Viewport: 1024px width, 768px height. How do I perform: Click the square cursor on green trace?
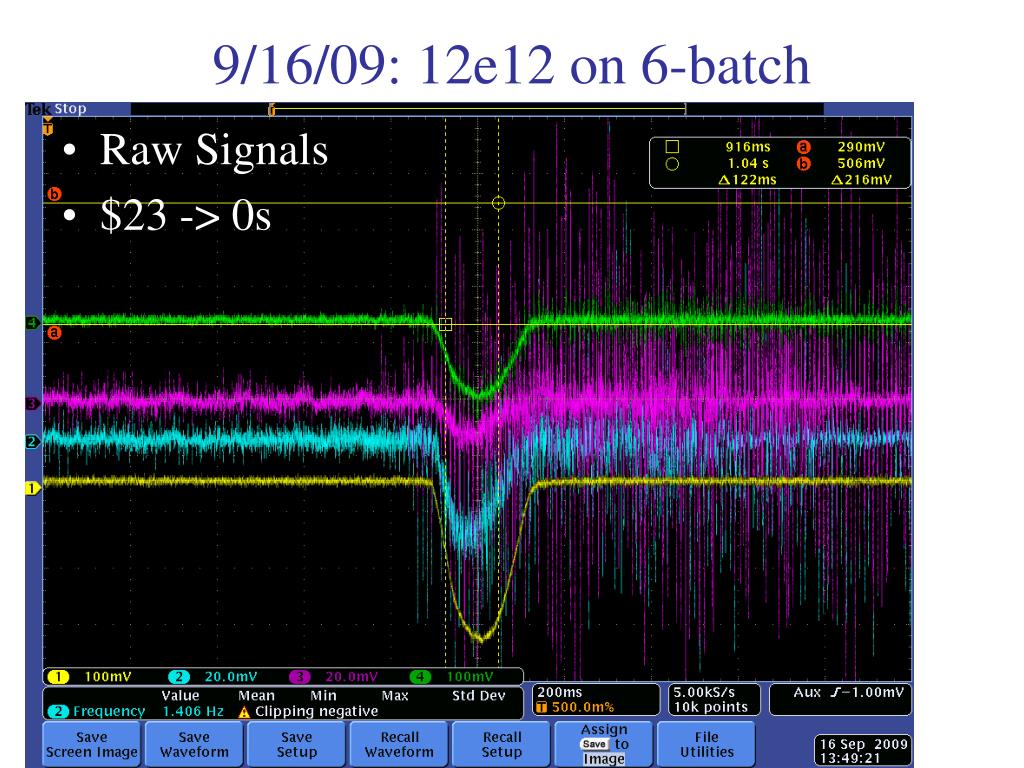445,325
